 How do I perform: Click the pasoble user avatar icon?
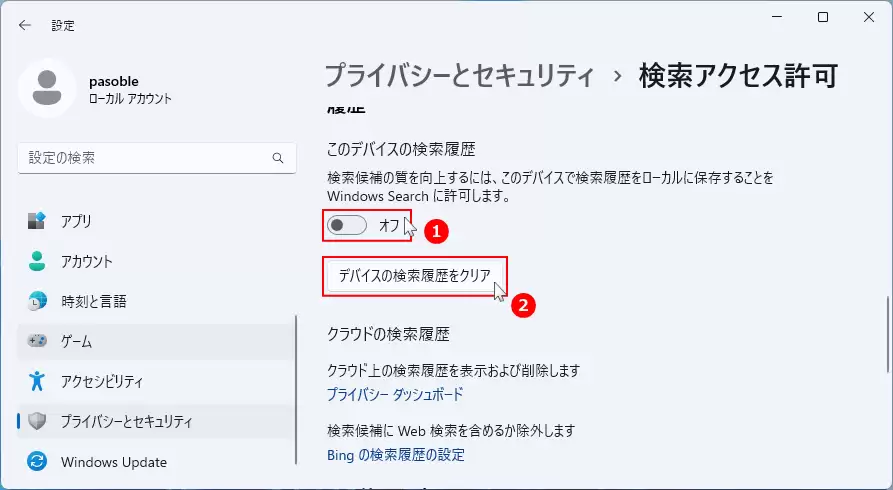(x=47, y=88)
